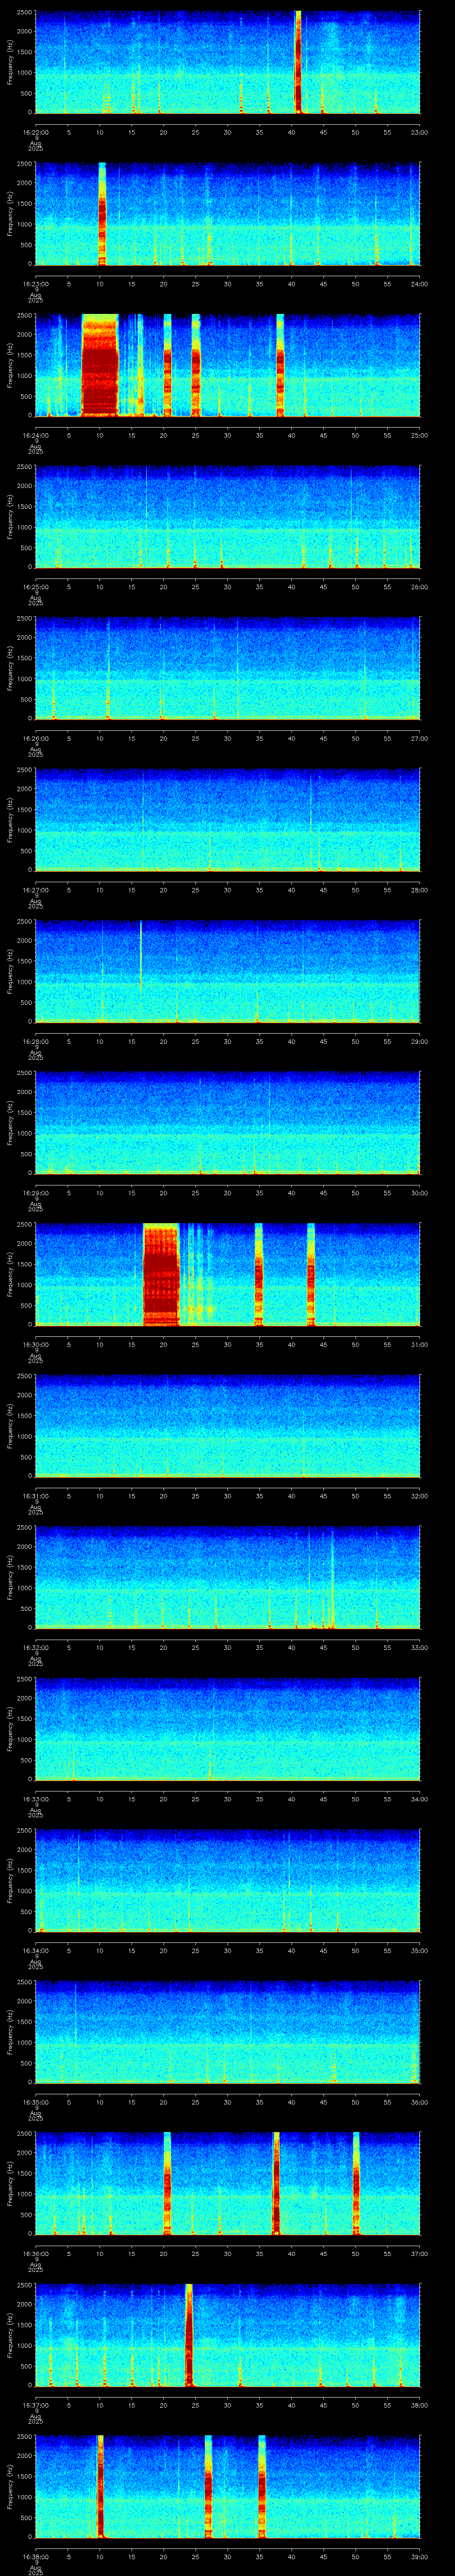Viewport: 455px width, 2576px height.
Task: Select the burst at 38 s in the 16:36 spectrogram
Action: coord(276,2183)
